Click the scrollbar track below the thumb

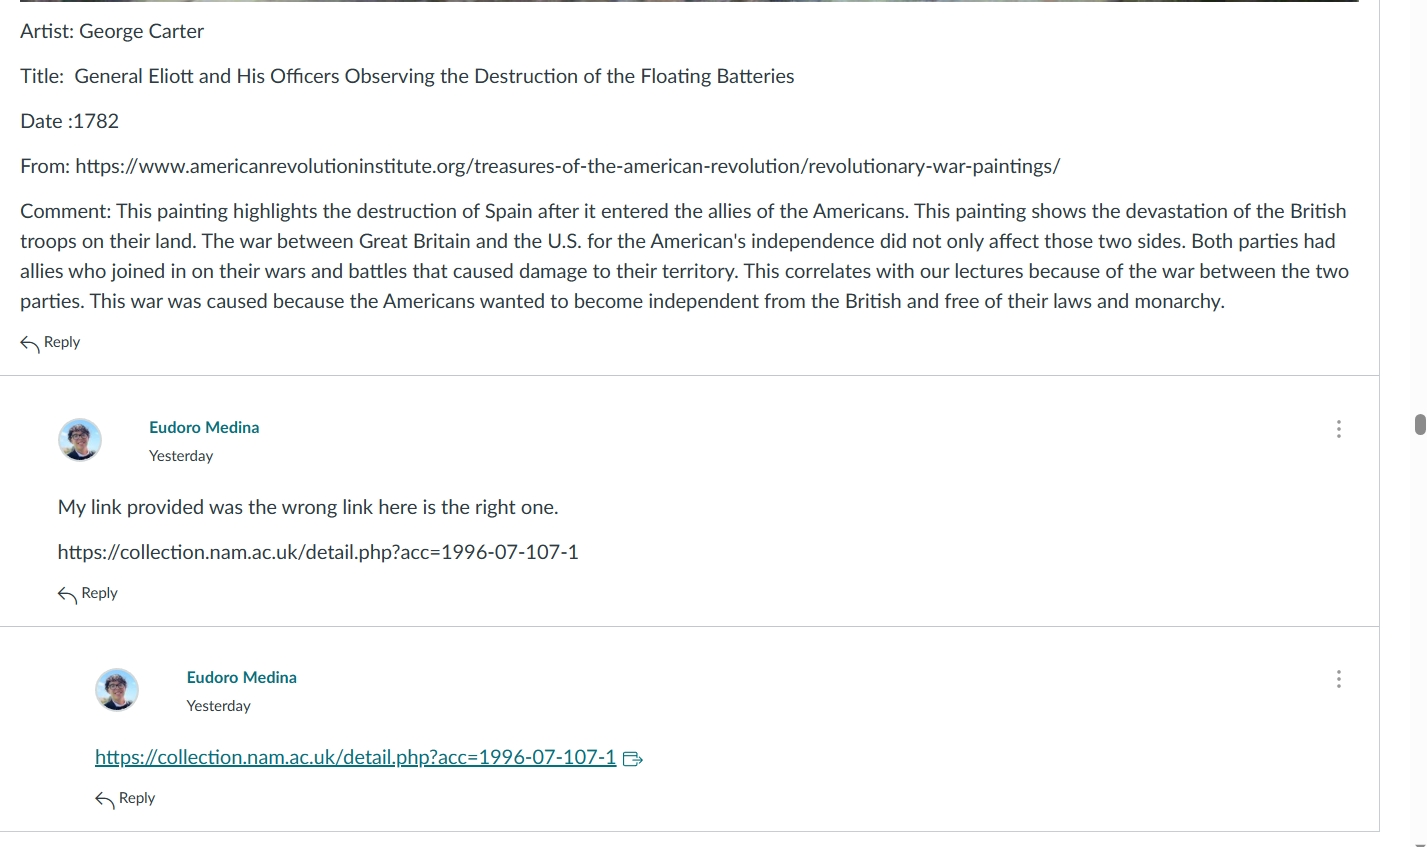[x=1420, y=640]
